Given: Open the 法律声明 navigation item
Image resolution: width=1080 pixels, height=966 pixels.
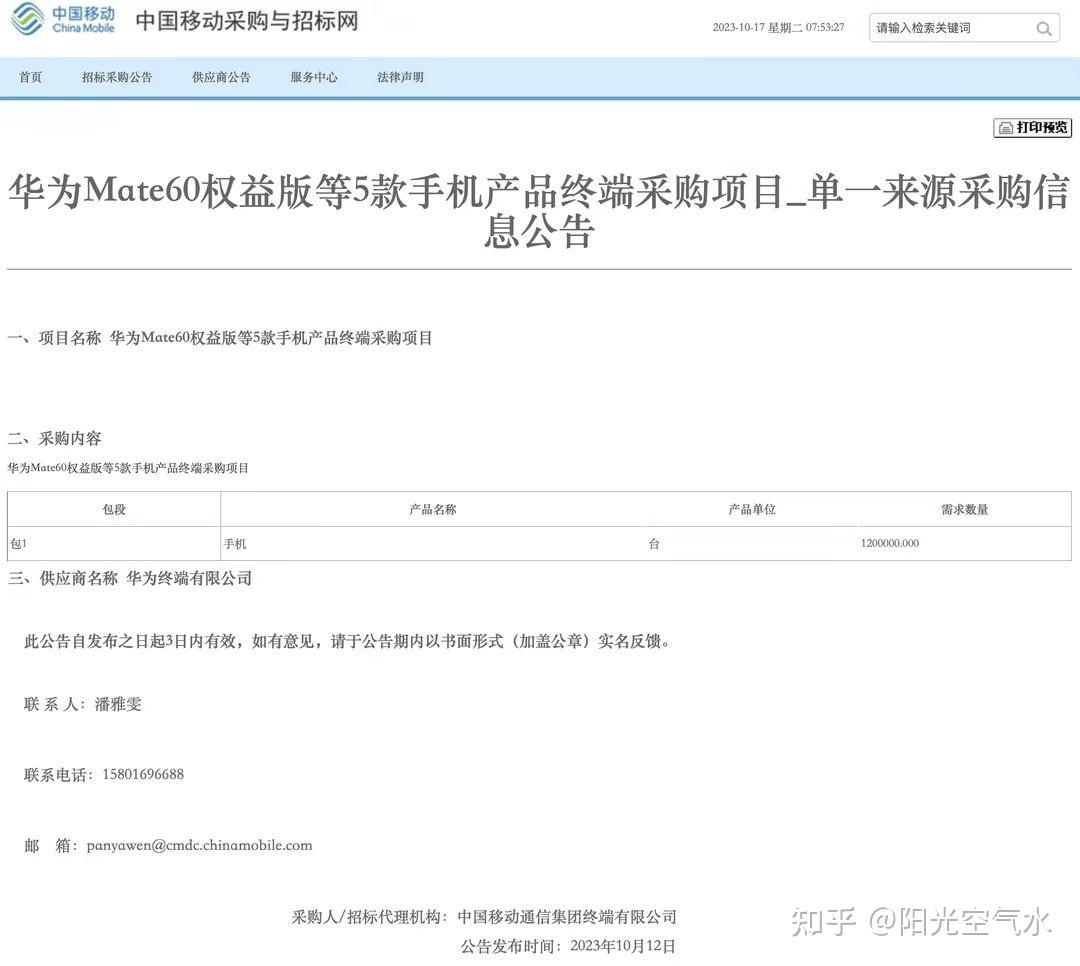Looking at the screenshot, I should pyautogui.click(x=400, y=77).
